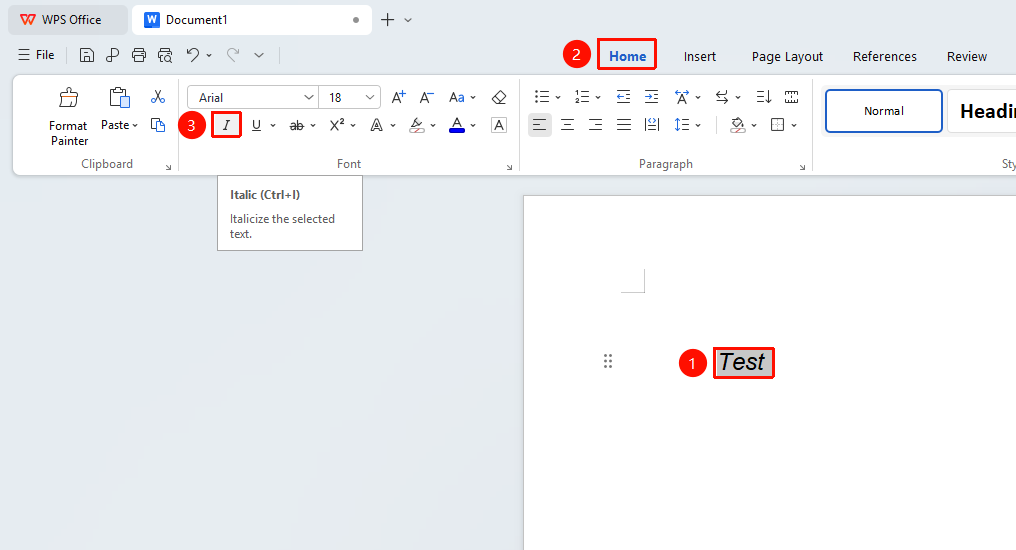This screenshot has height=550, width=1016.
Task: Click the Increase Indent icon
Action: (651, 97)
